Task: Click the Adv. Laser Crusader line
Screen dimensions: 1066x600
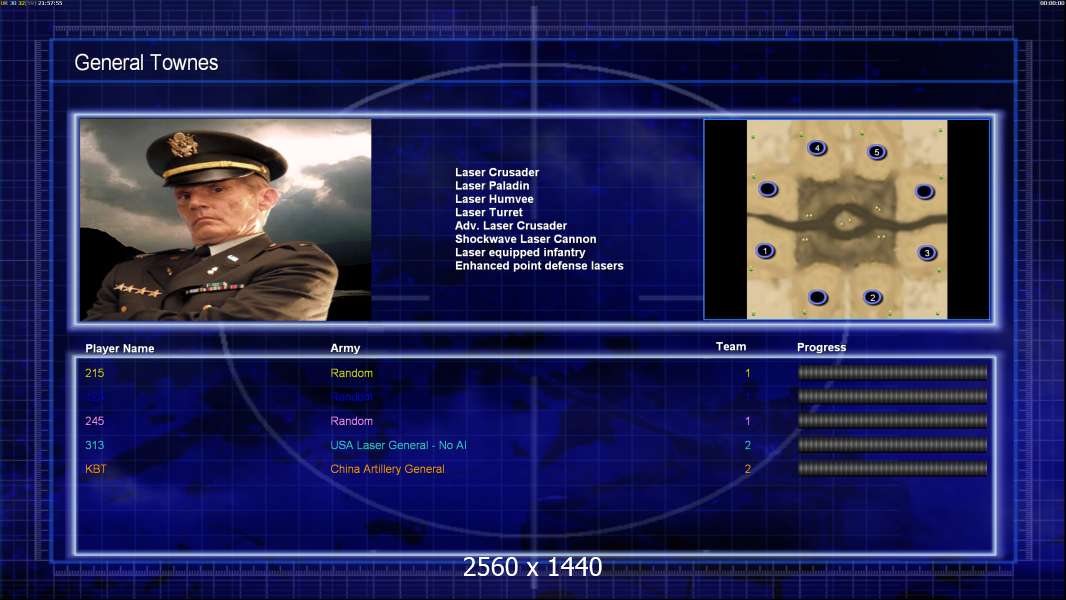Action: tap(511, 226)
